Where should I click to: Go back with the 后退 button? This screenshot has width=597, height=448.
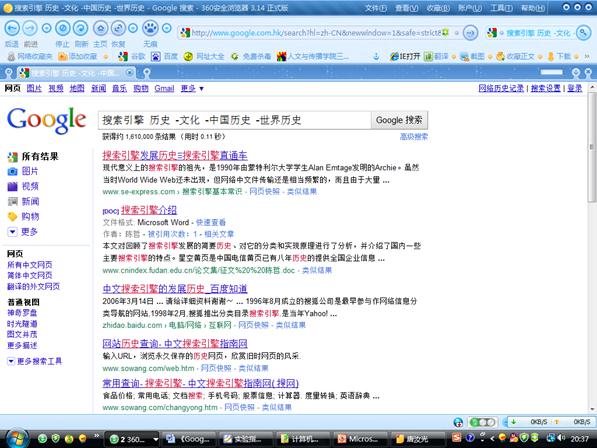[12, 28]
